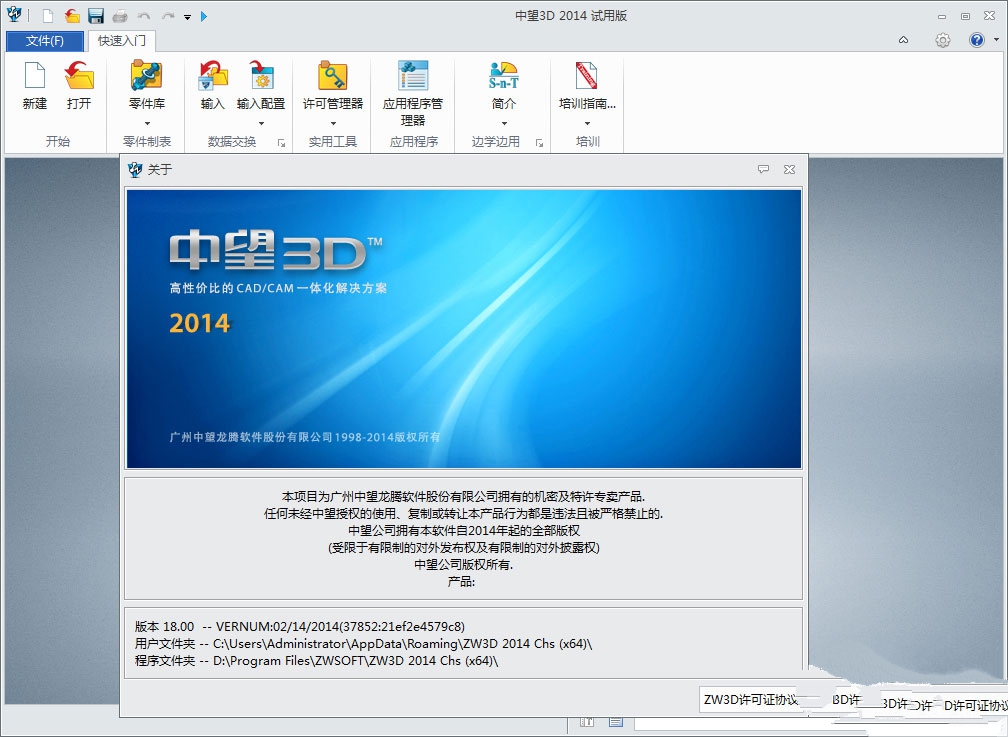Click the save disk icon in quick access toolbar
The image size is (1008, 737).
pyautogui.click(x=96, y=16)
